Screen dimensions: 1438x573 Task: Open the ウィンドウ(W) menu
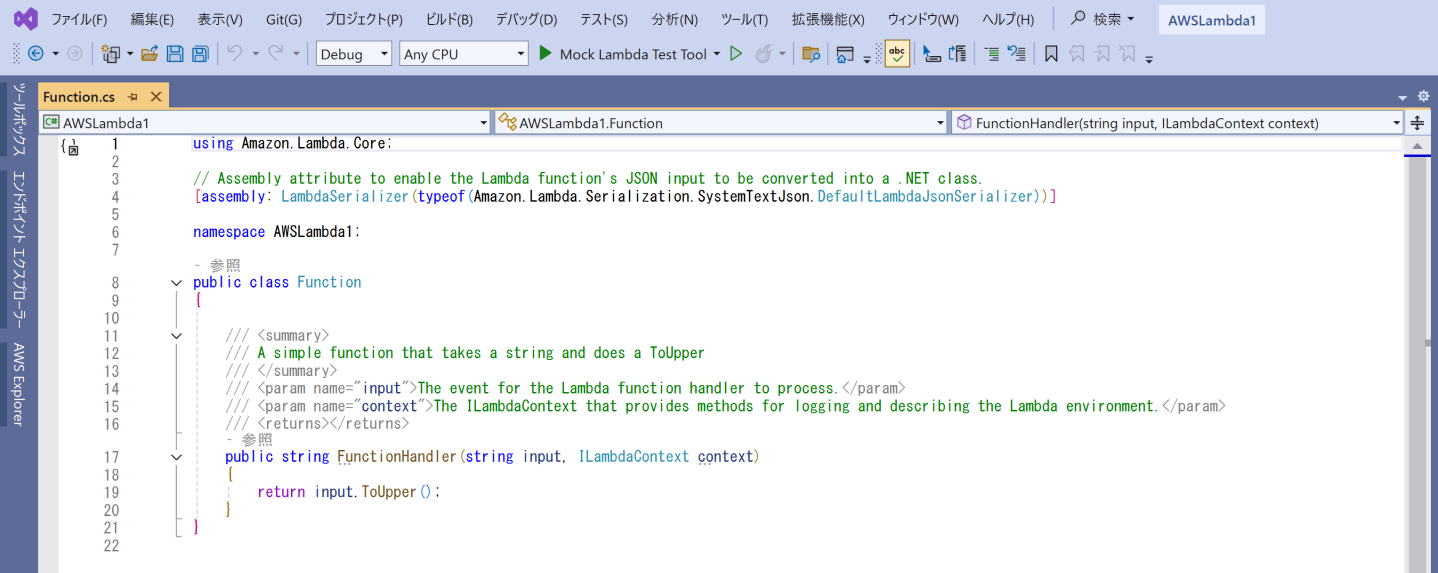[923, 19]
